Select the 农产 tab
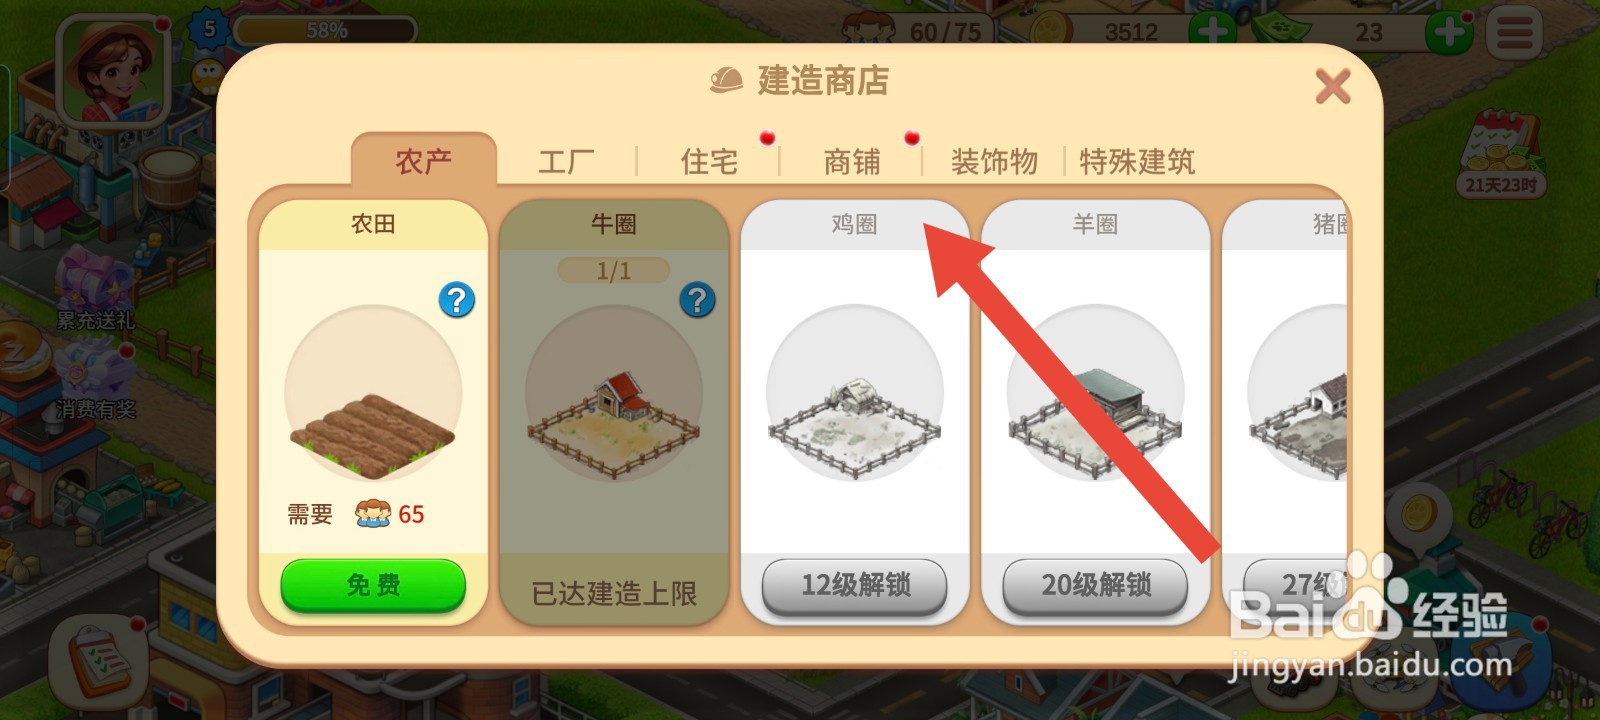 point(424,160)
